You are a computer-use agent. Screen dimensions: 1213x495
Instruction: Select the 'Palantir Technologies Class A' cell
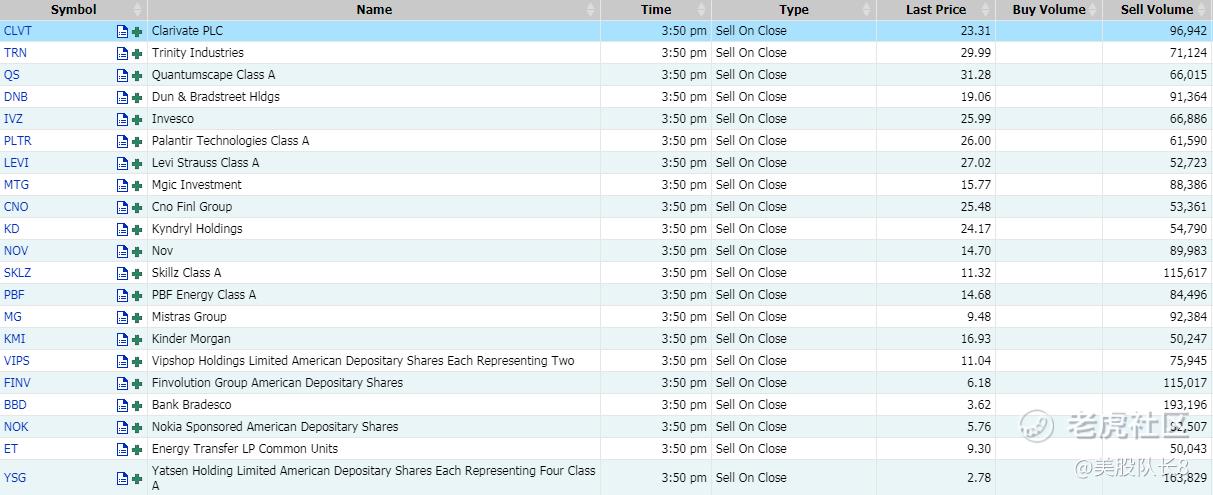tap(374, 141)
